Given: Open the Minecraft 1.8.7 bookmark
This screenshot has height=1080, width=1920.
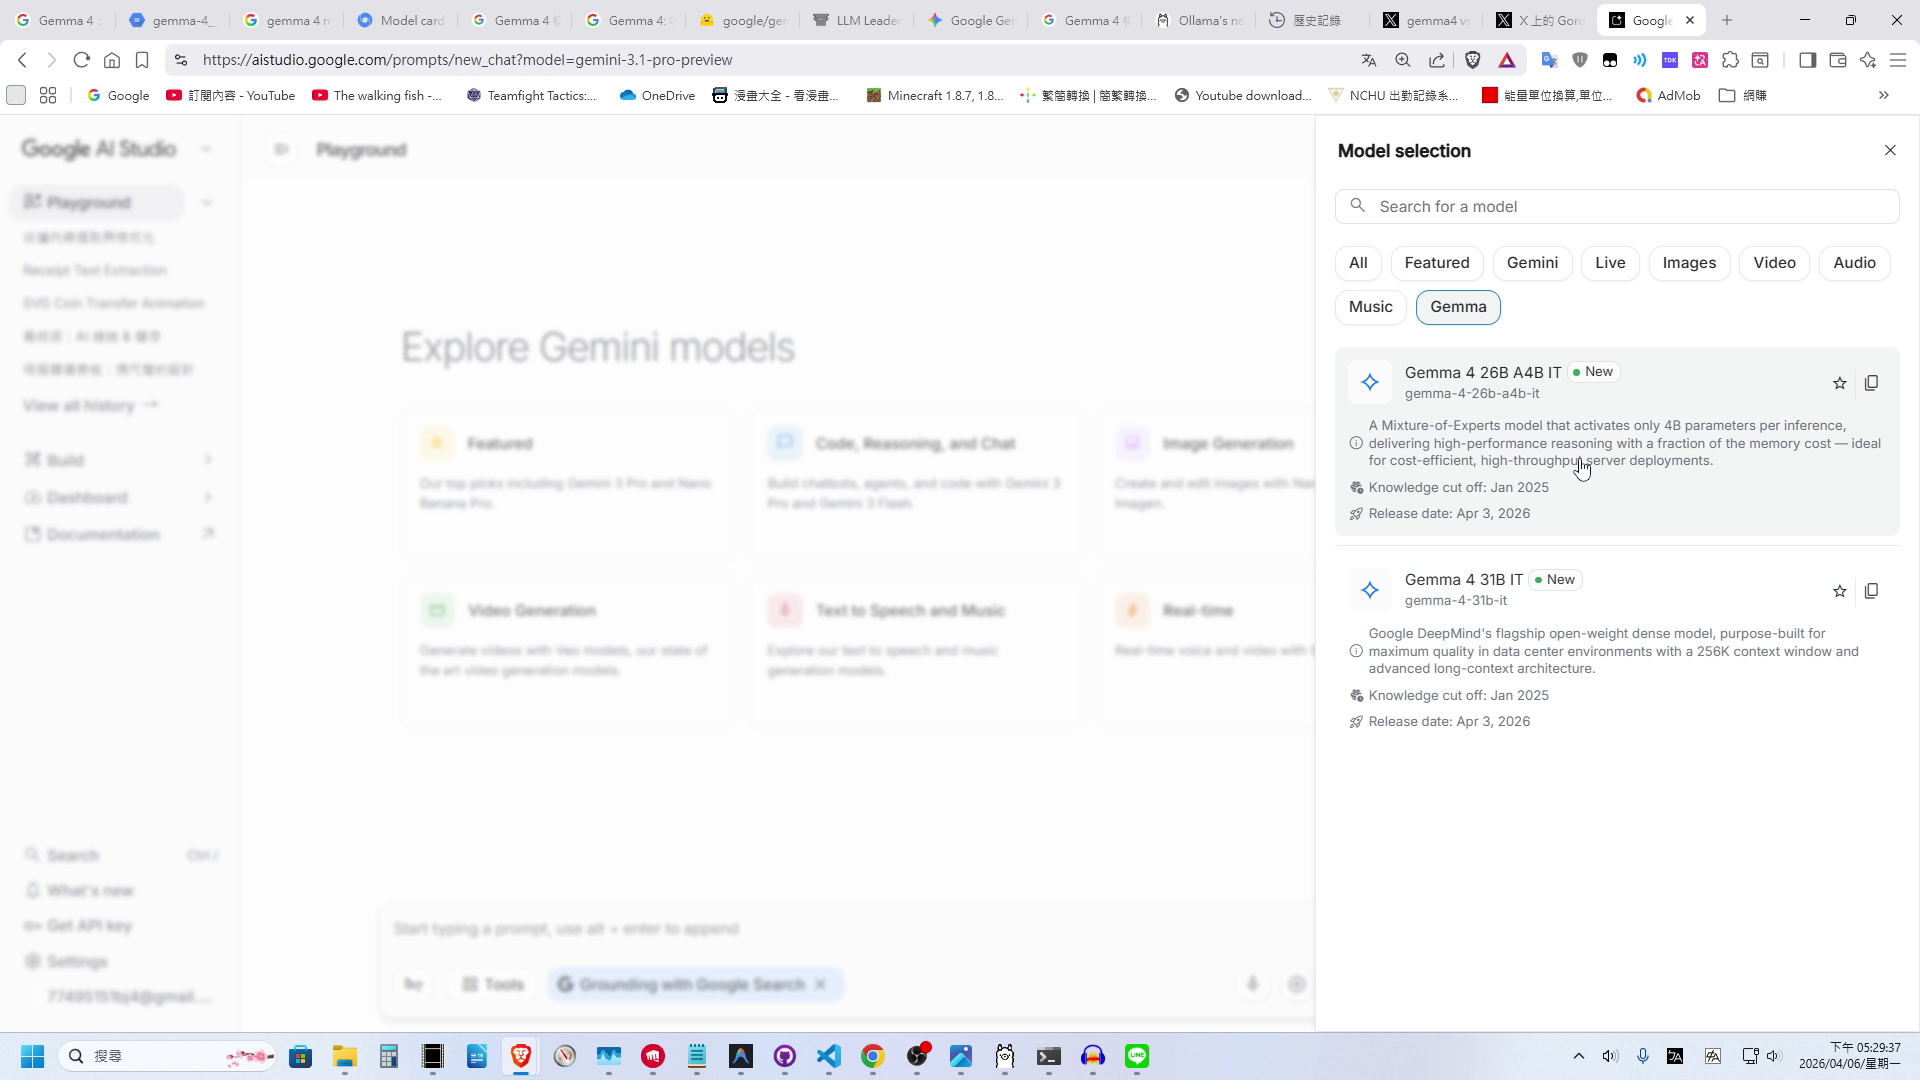Looking at the screenshot, I should click(935, 96).
